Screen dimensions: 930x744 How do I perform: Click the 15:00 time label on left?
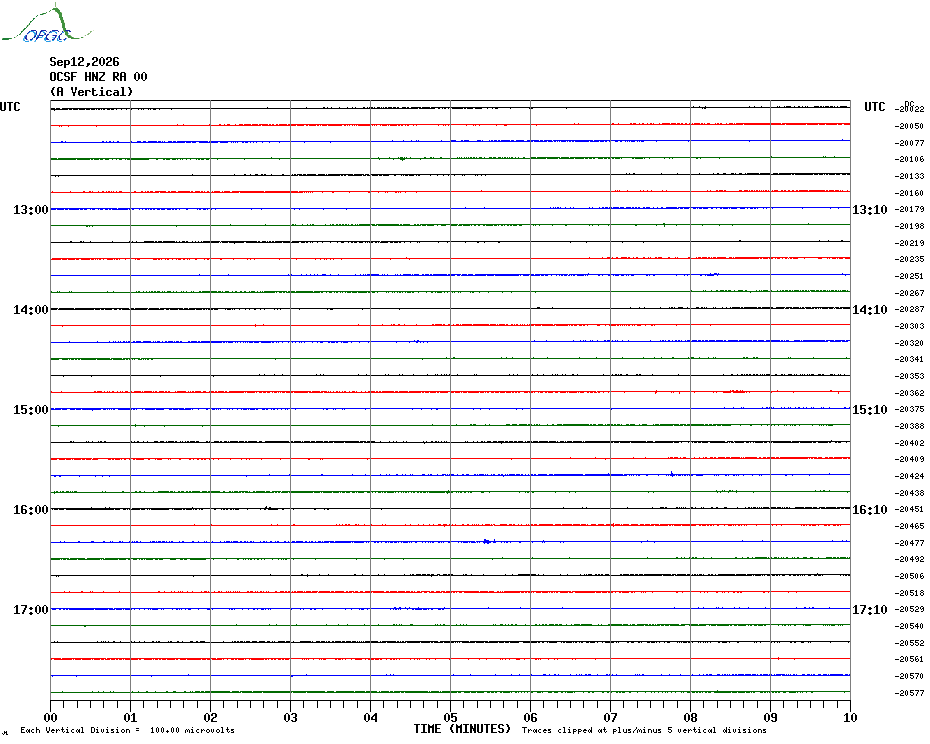click(x=30, y=410)
